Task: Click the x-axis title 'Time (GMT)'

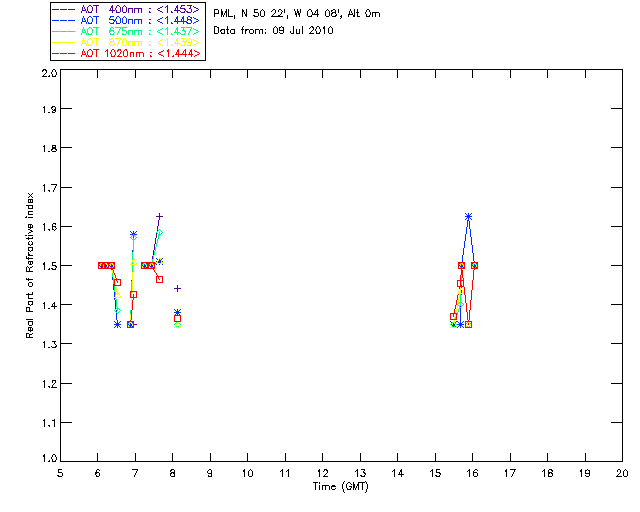Action: tap(341, 486)
